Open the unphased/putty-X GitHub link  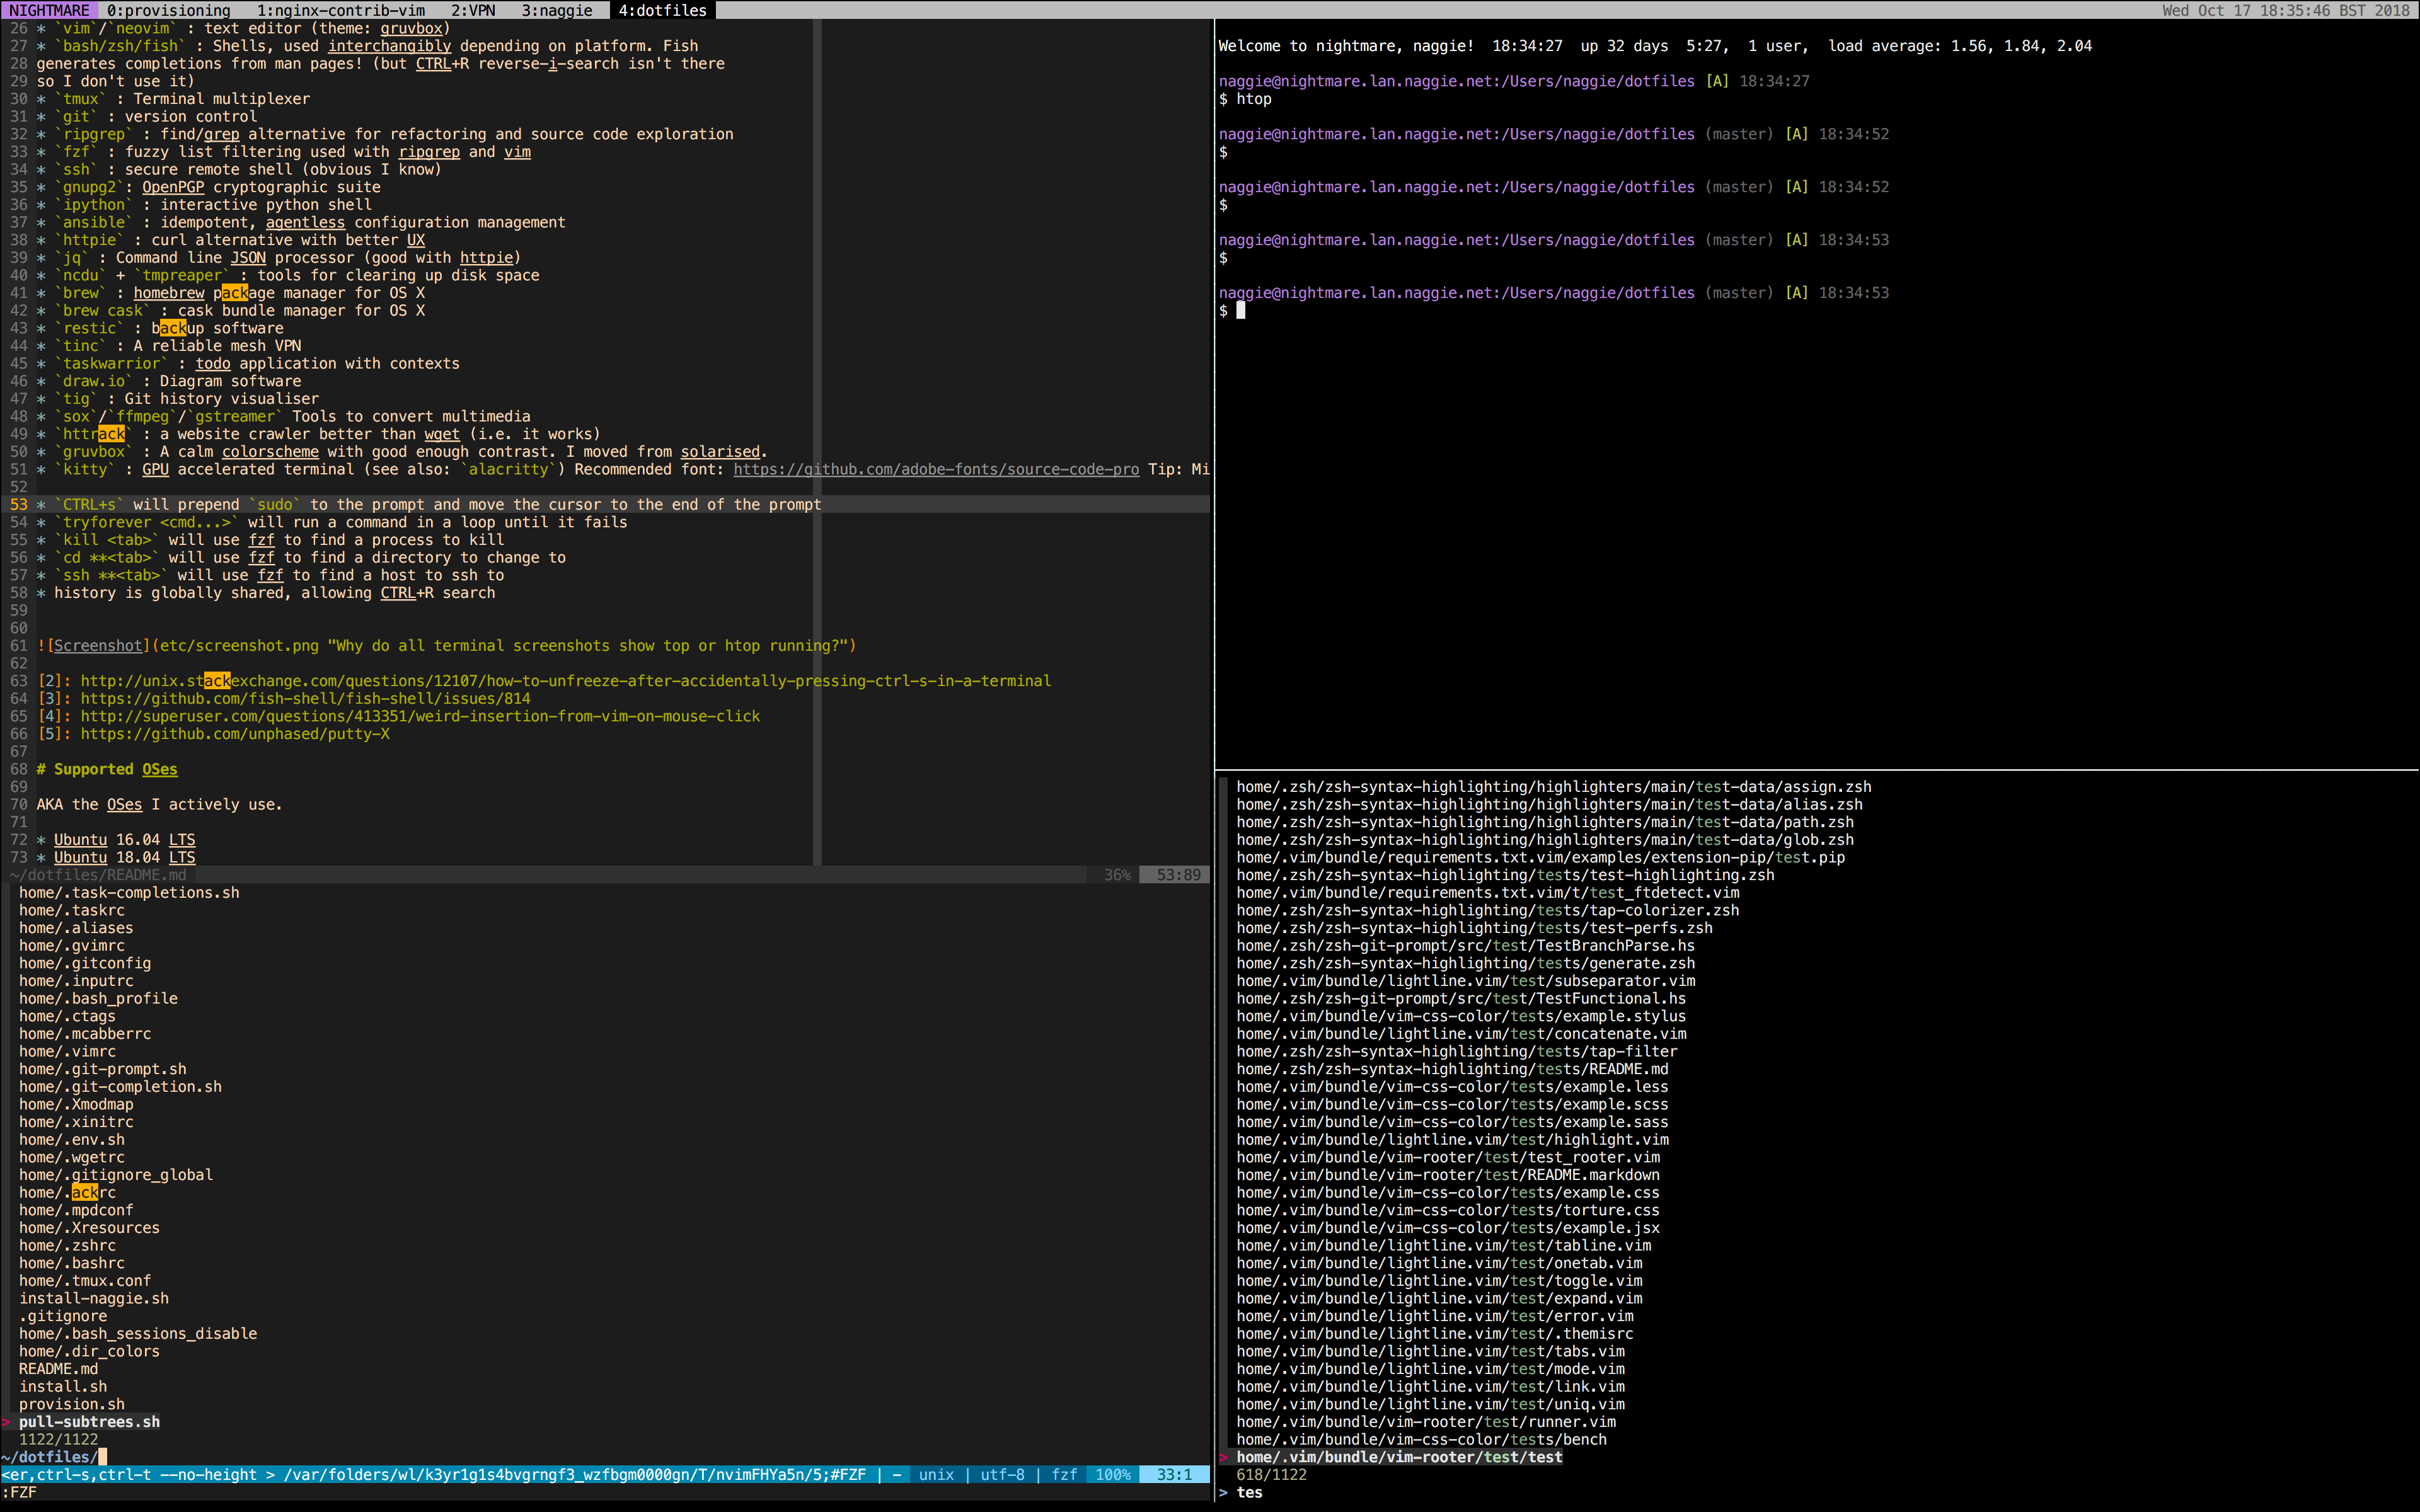[x=235, y=734]
